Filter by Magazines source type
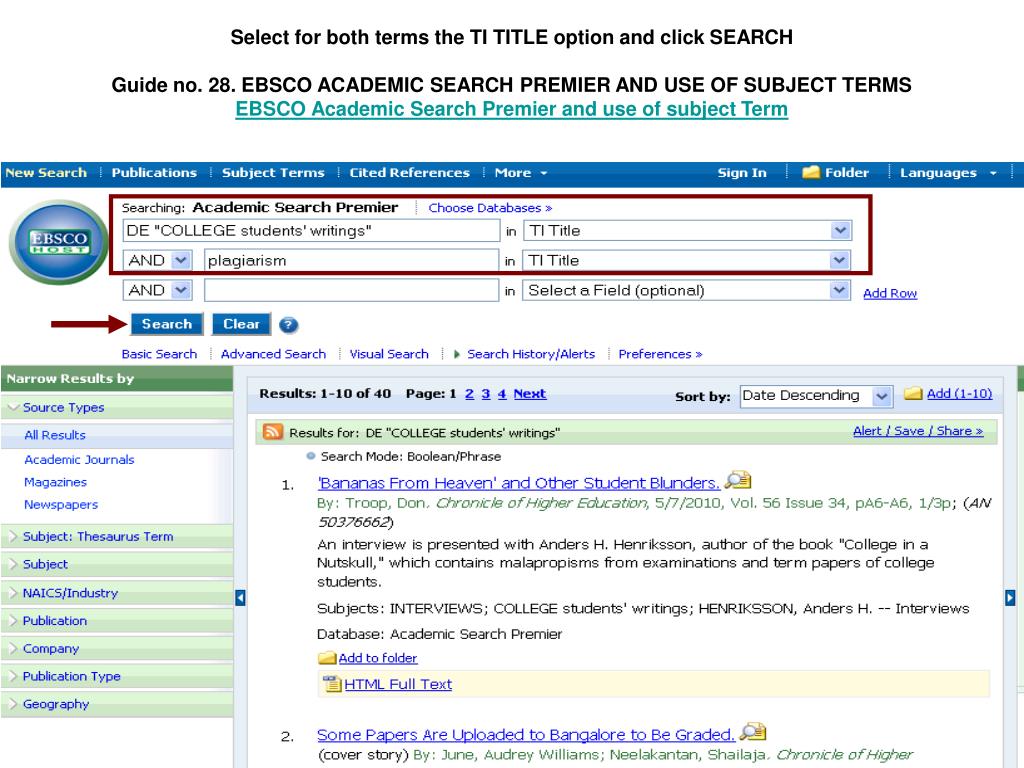The height and width of the screenshot is (768, 1024). pos(56,482)
